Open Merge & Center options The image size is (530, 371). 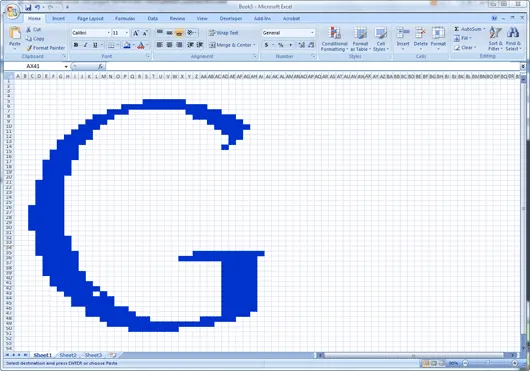coord(254,45)
